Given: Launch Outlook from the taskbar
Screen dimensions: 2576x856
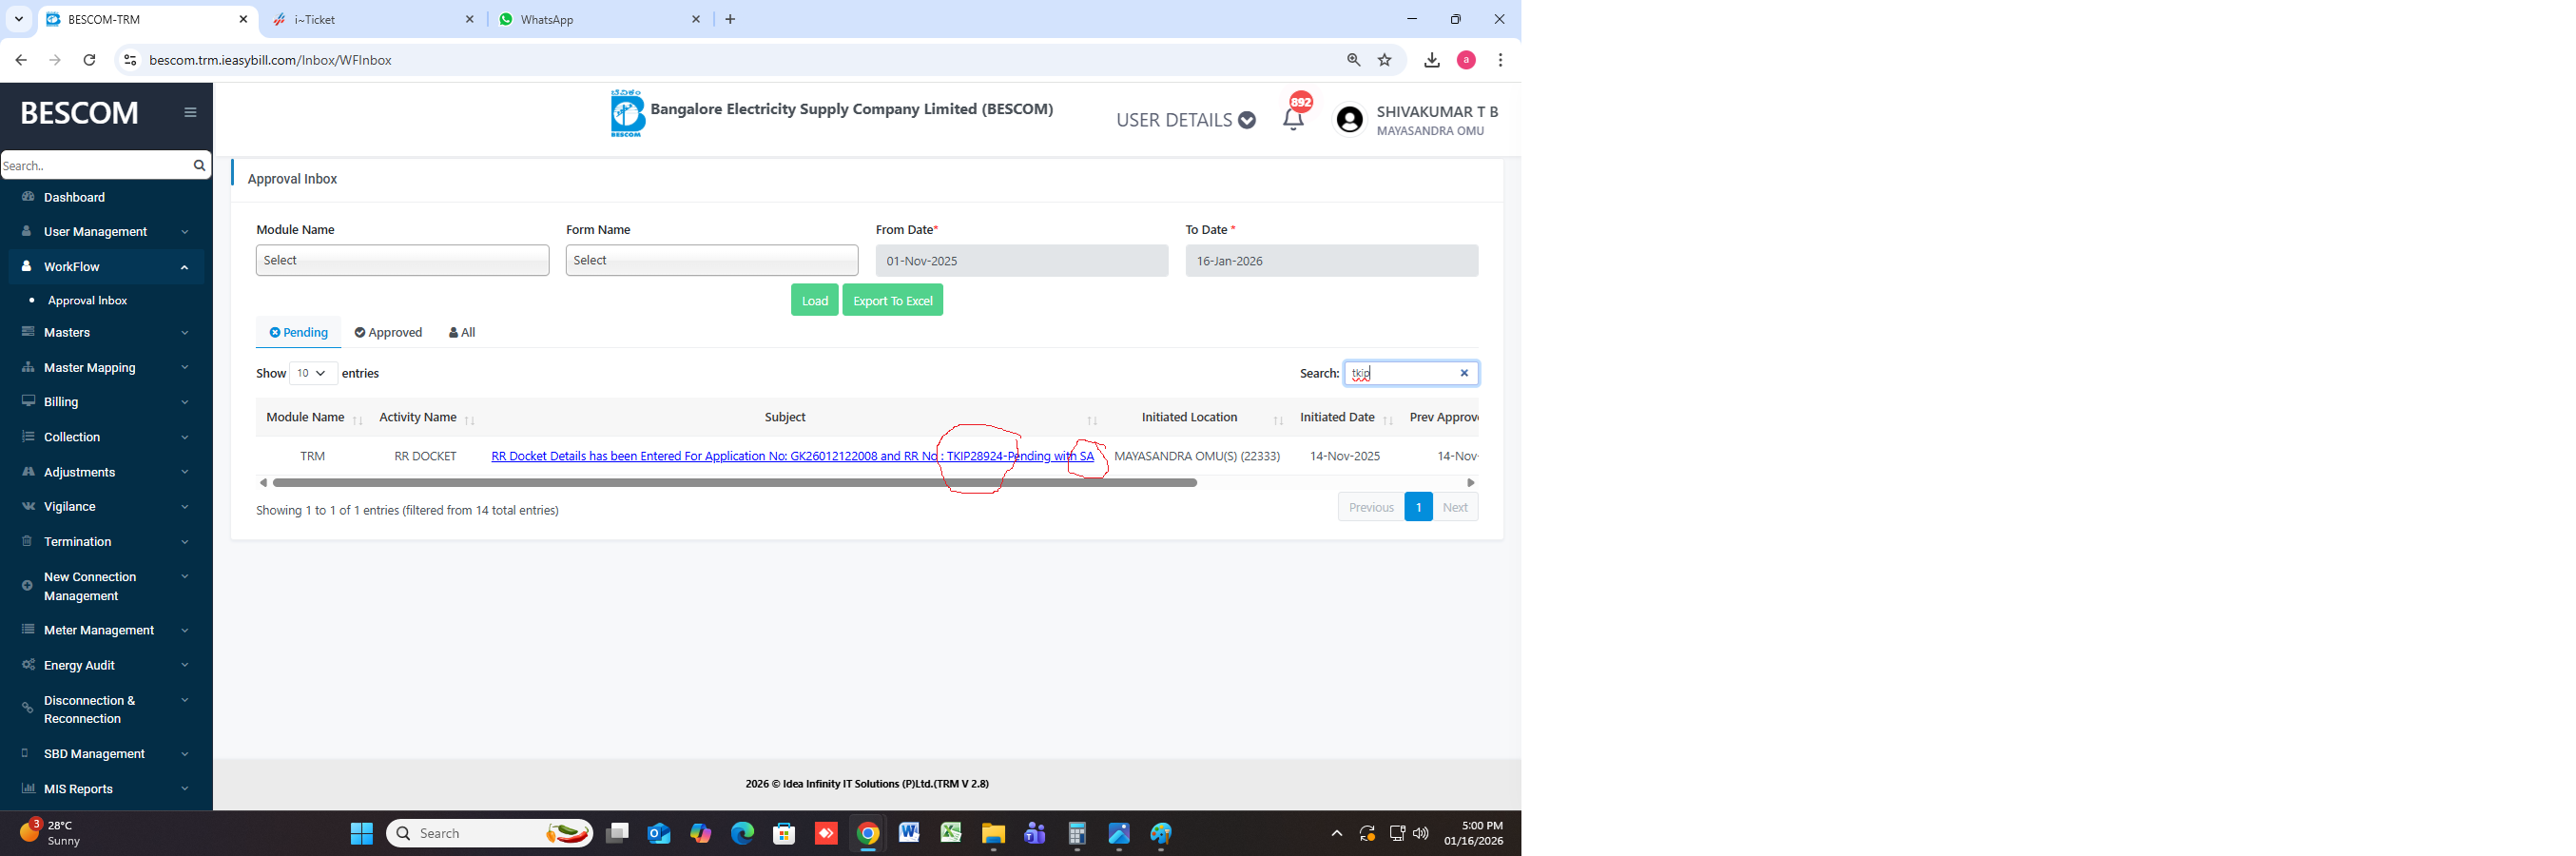Looking at the screenshot, I should click(659, 833).
